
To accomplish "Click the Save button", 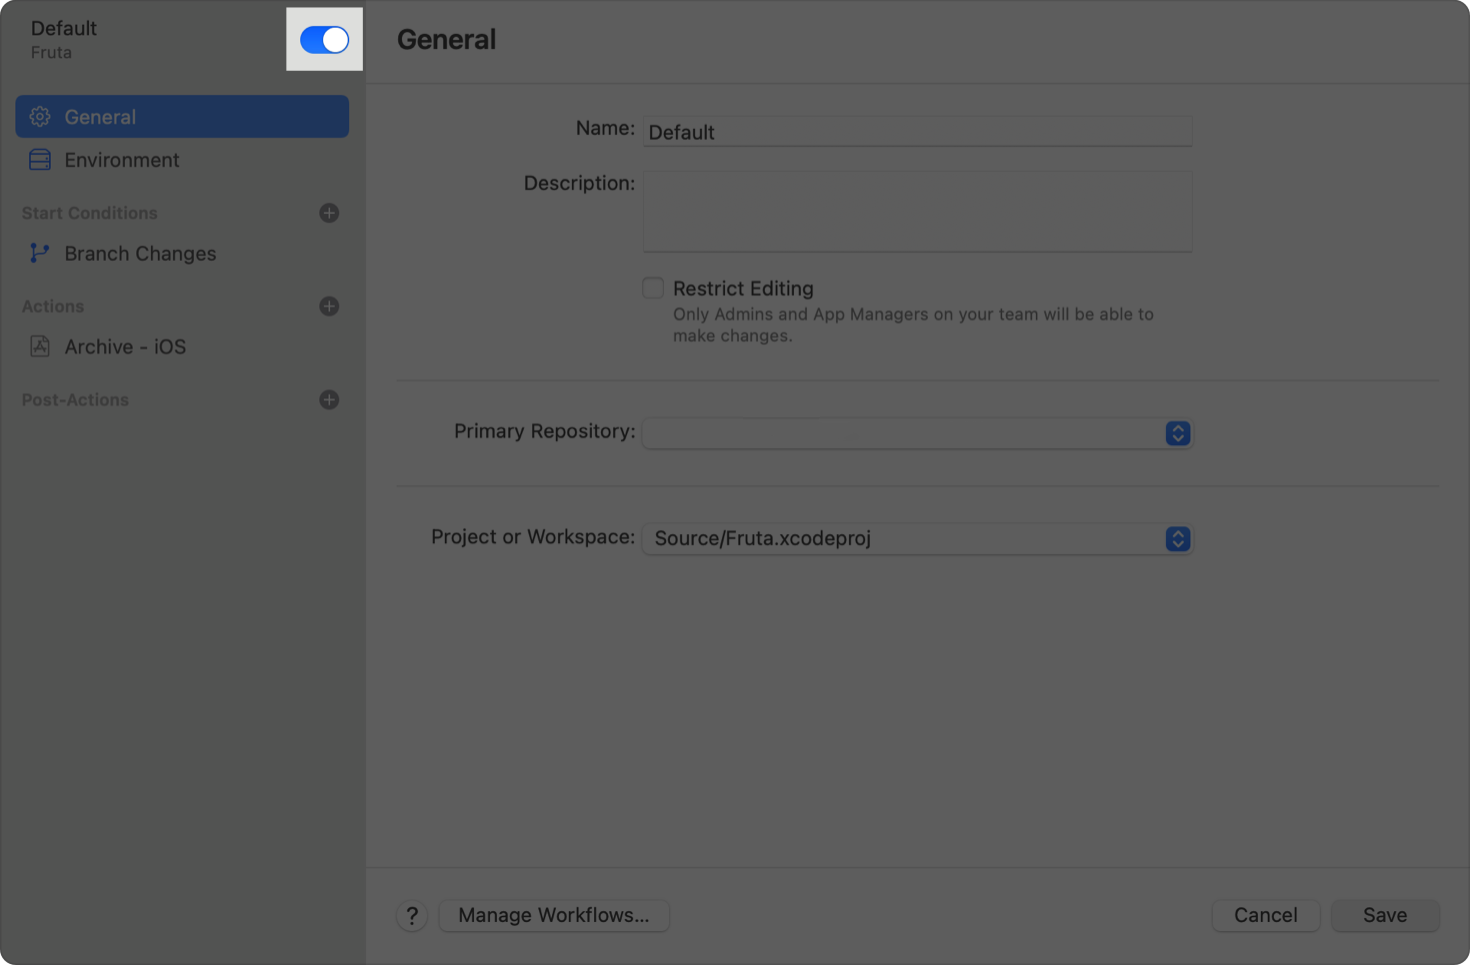I will pos(1385,915).
